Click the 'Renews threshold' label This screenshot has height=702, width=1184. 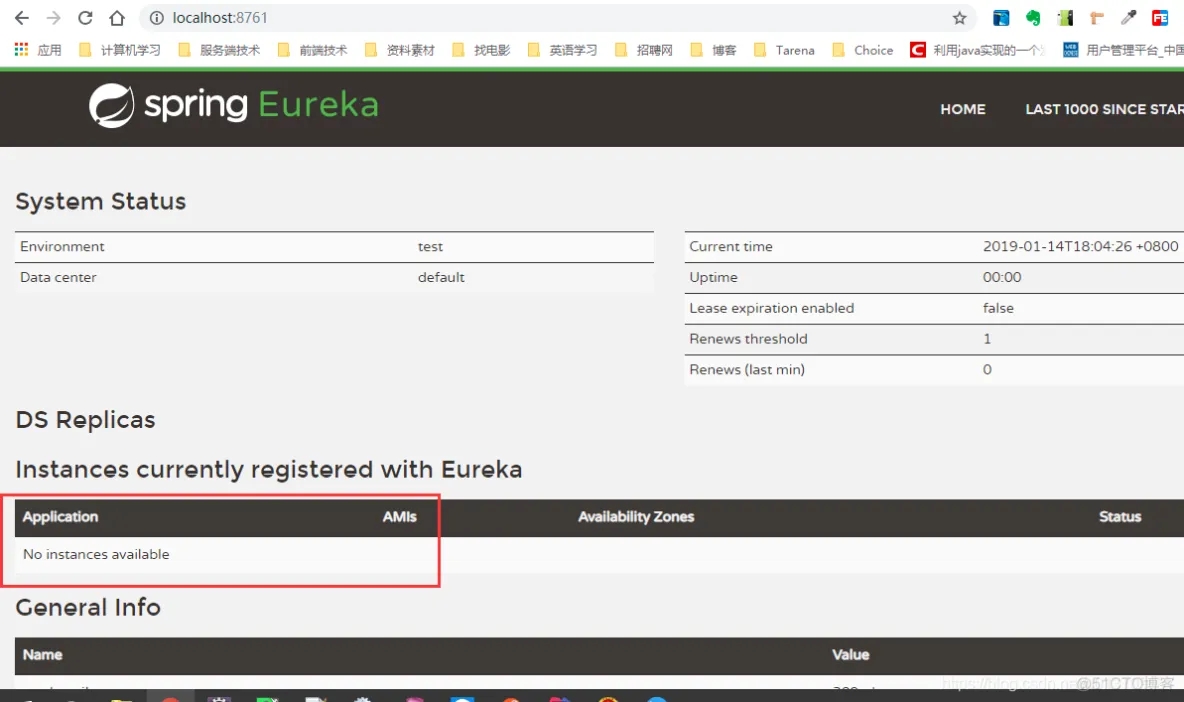(x=748, y=340)
